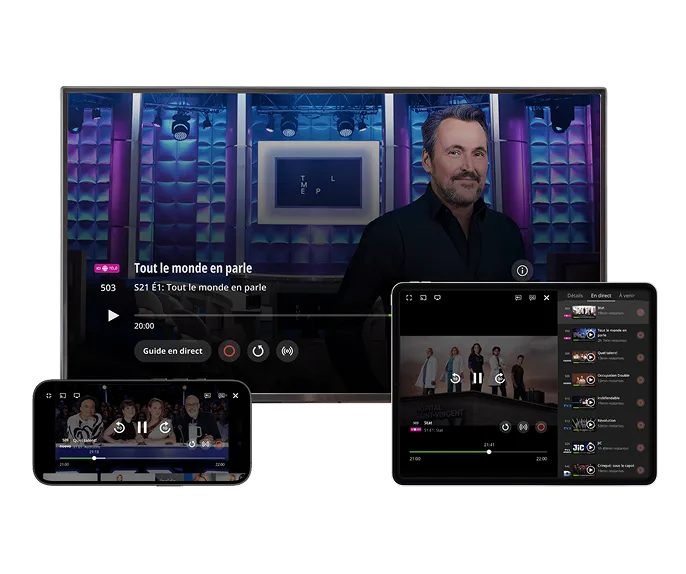Click channel number 503 on TV
The width and height of the screenshot is (686, 574).
[108, 288]
